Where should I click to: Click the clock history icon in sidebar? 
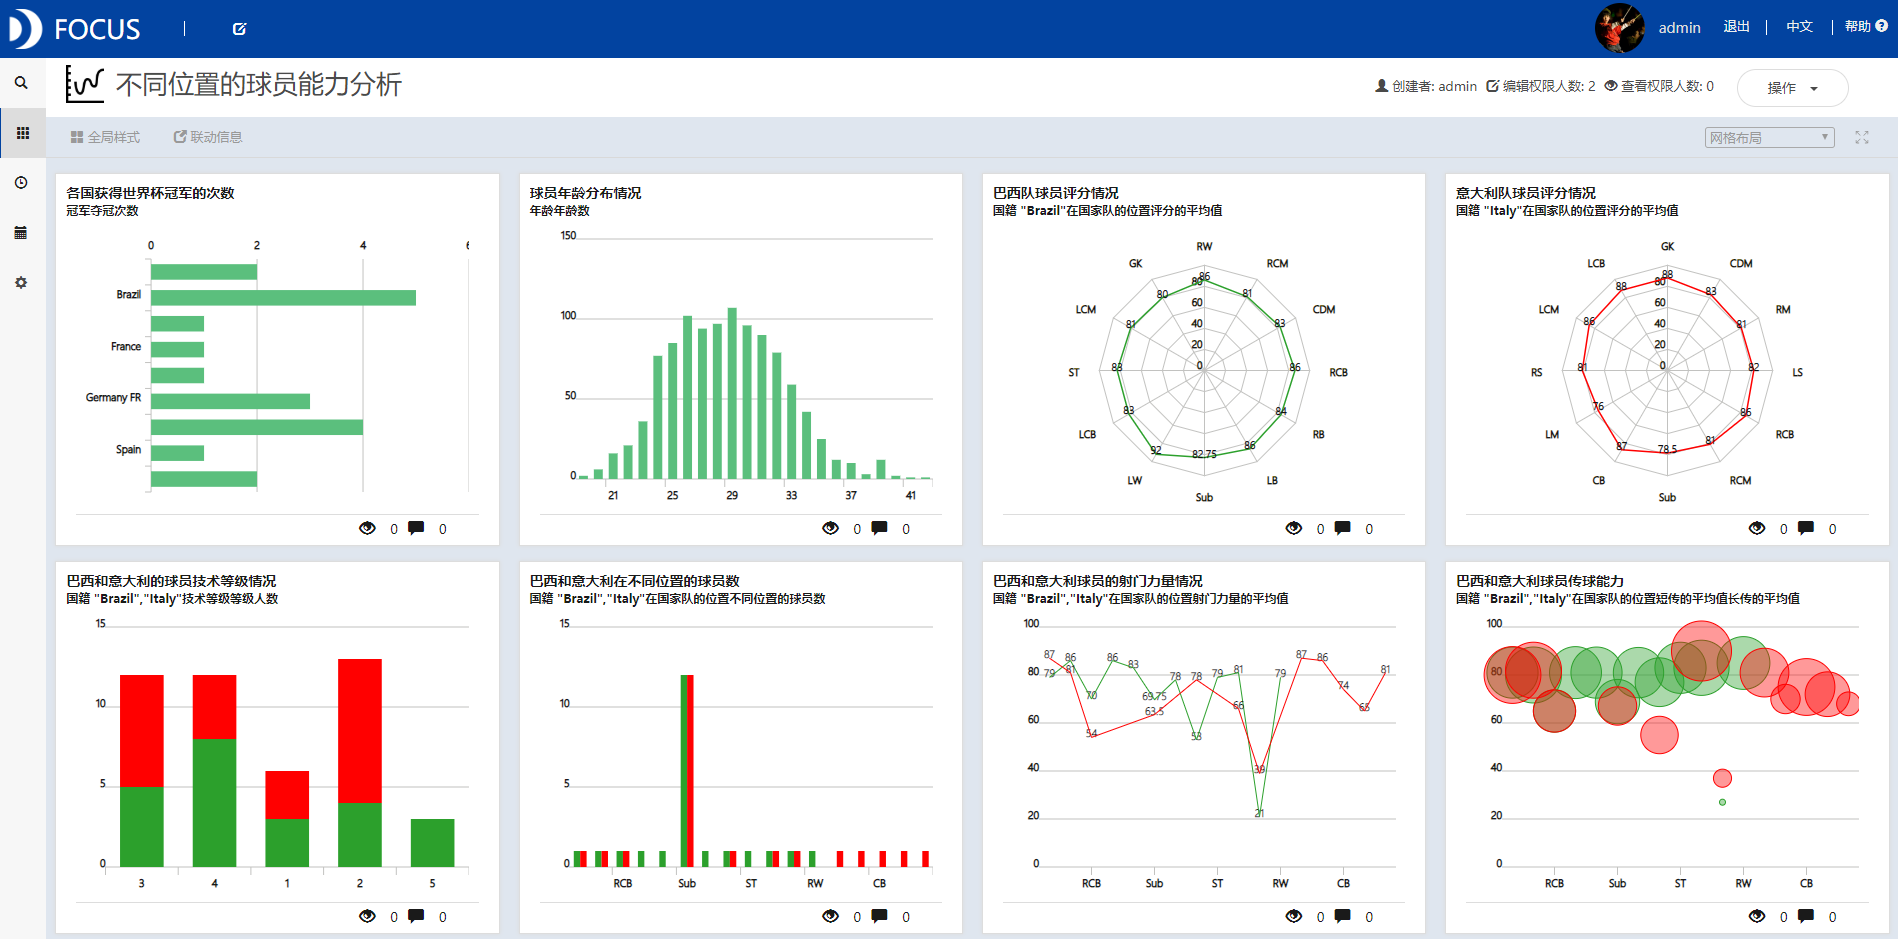(21, 183)
